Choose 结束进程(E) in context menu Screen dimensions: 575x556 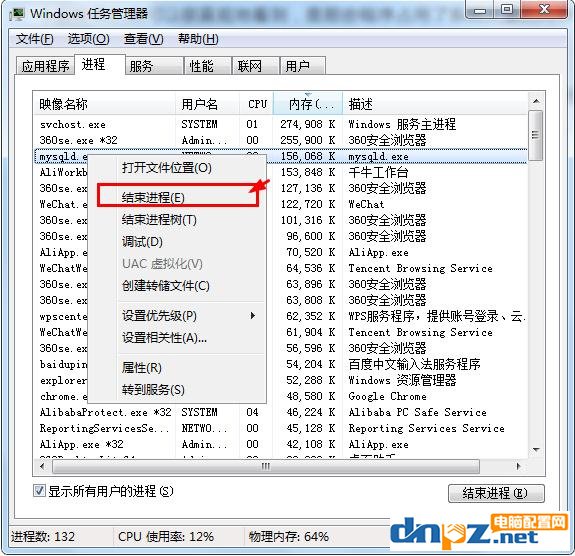[177, 198]
